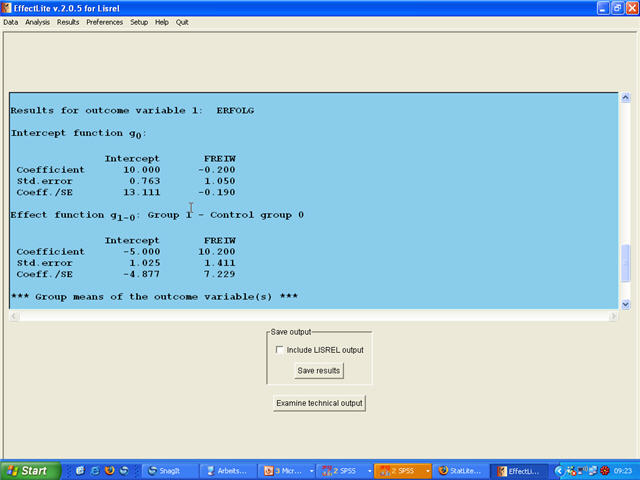Open the SnagIt taskbar item
Viewport: 640px width, 480px height.
[x=169, y=470]
